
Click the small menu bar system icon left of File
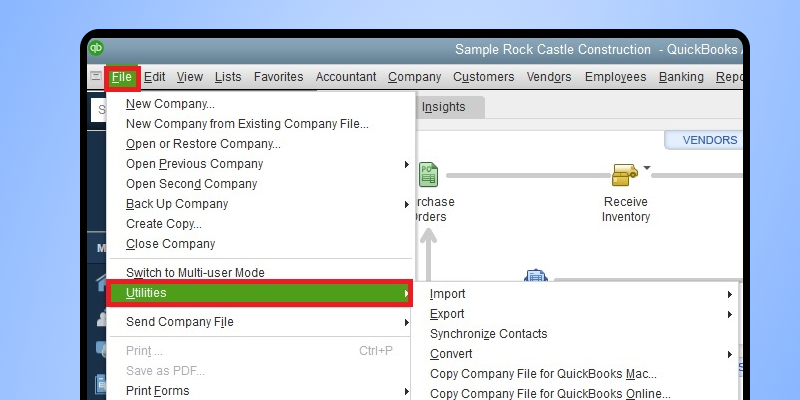point(96,77)
